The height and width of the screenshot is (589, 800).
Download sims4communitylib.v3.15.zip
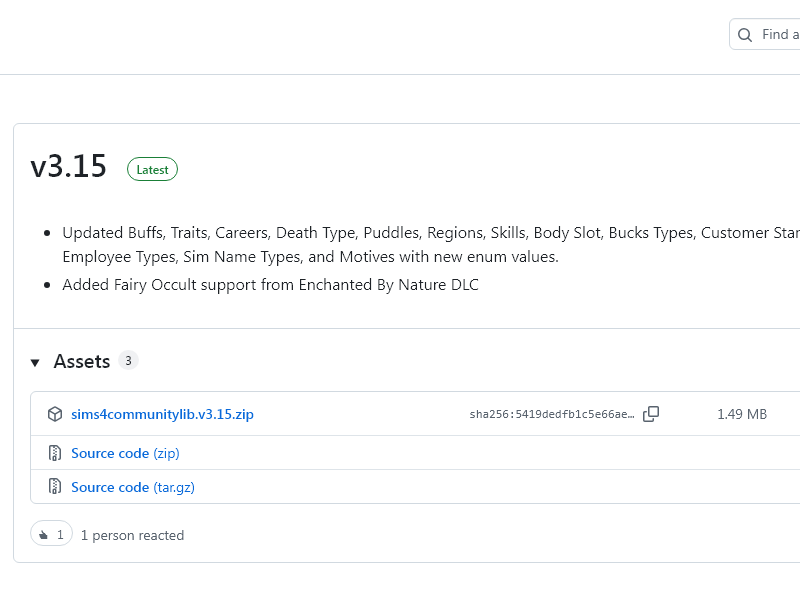[162, 414]
